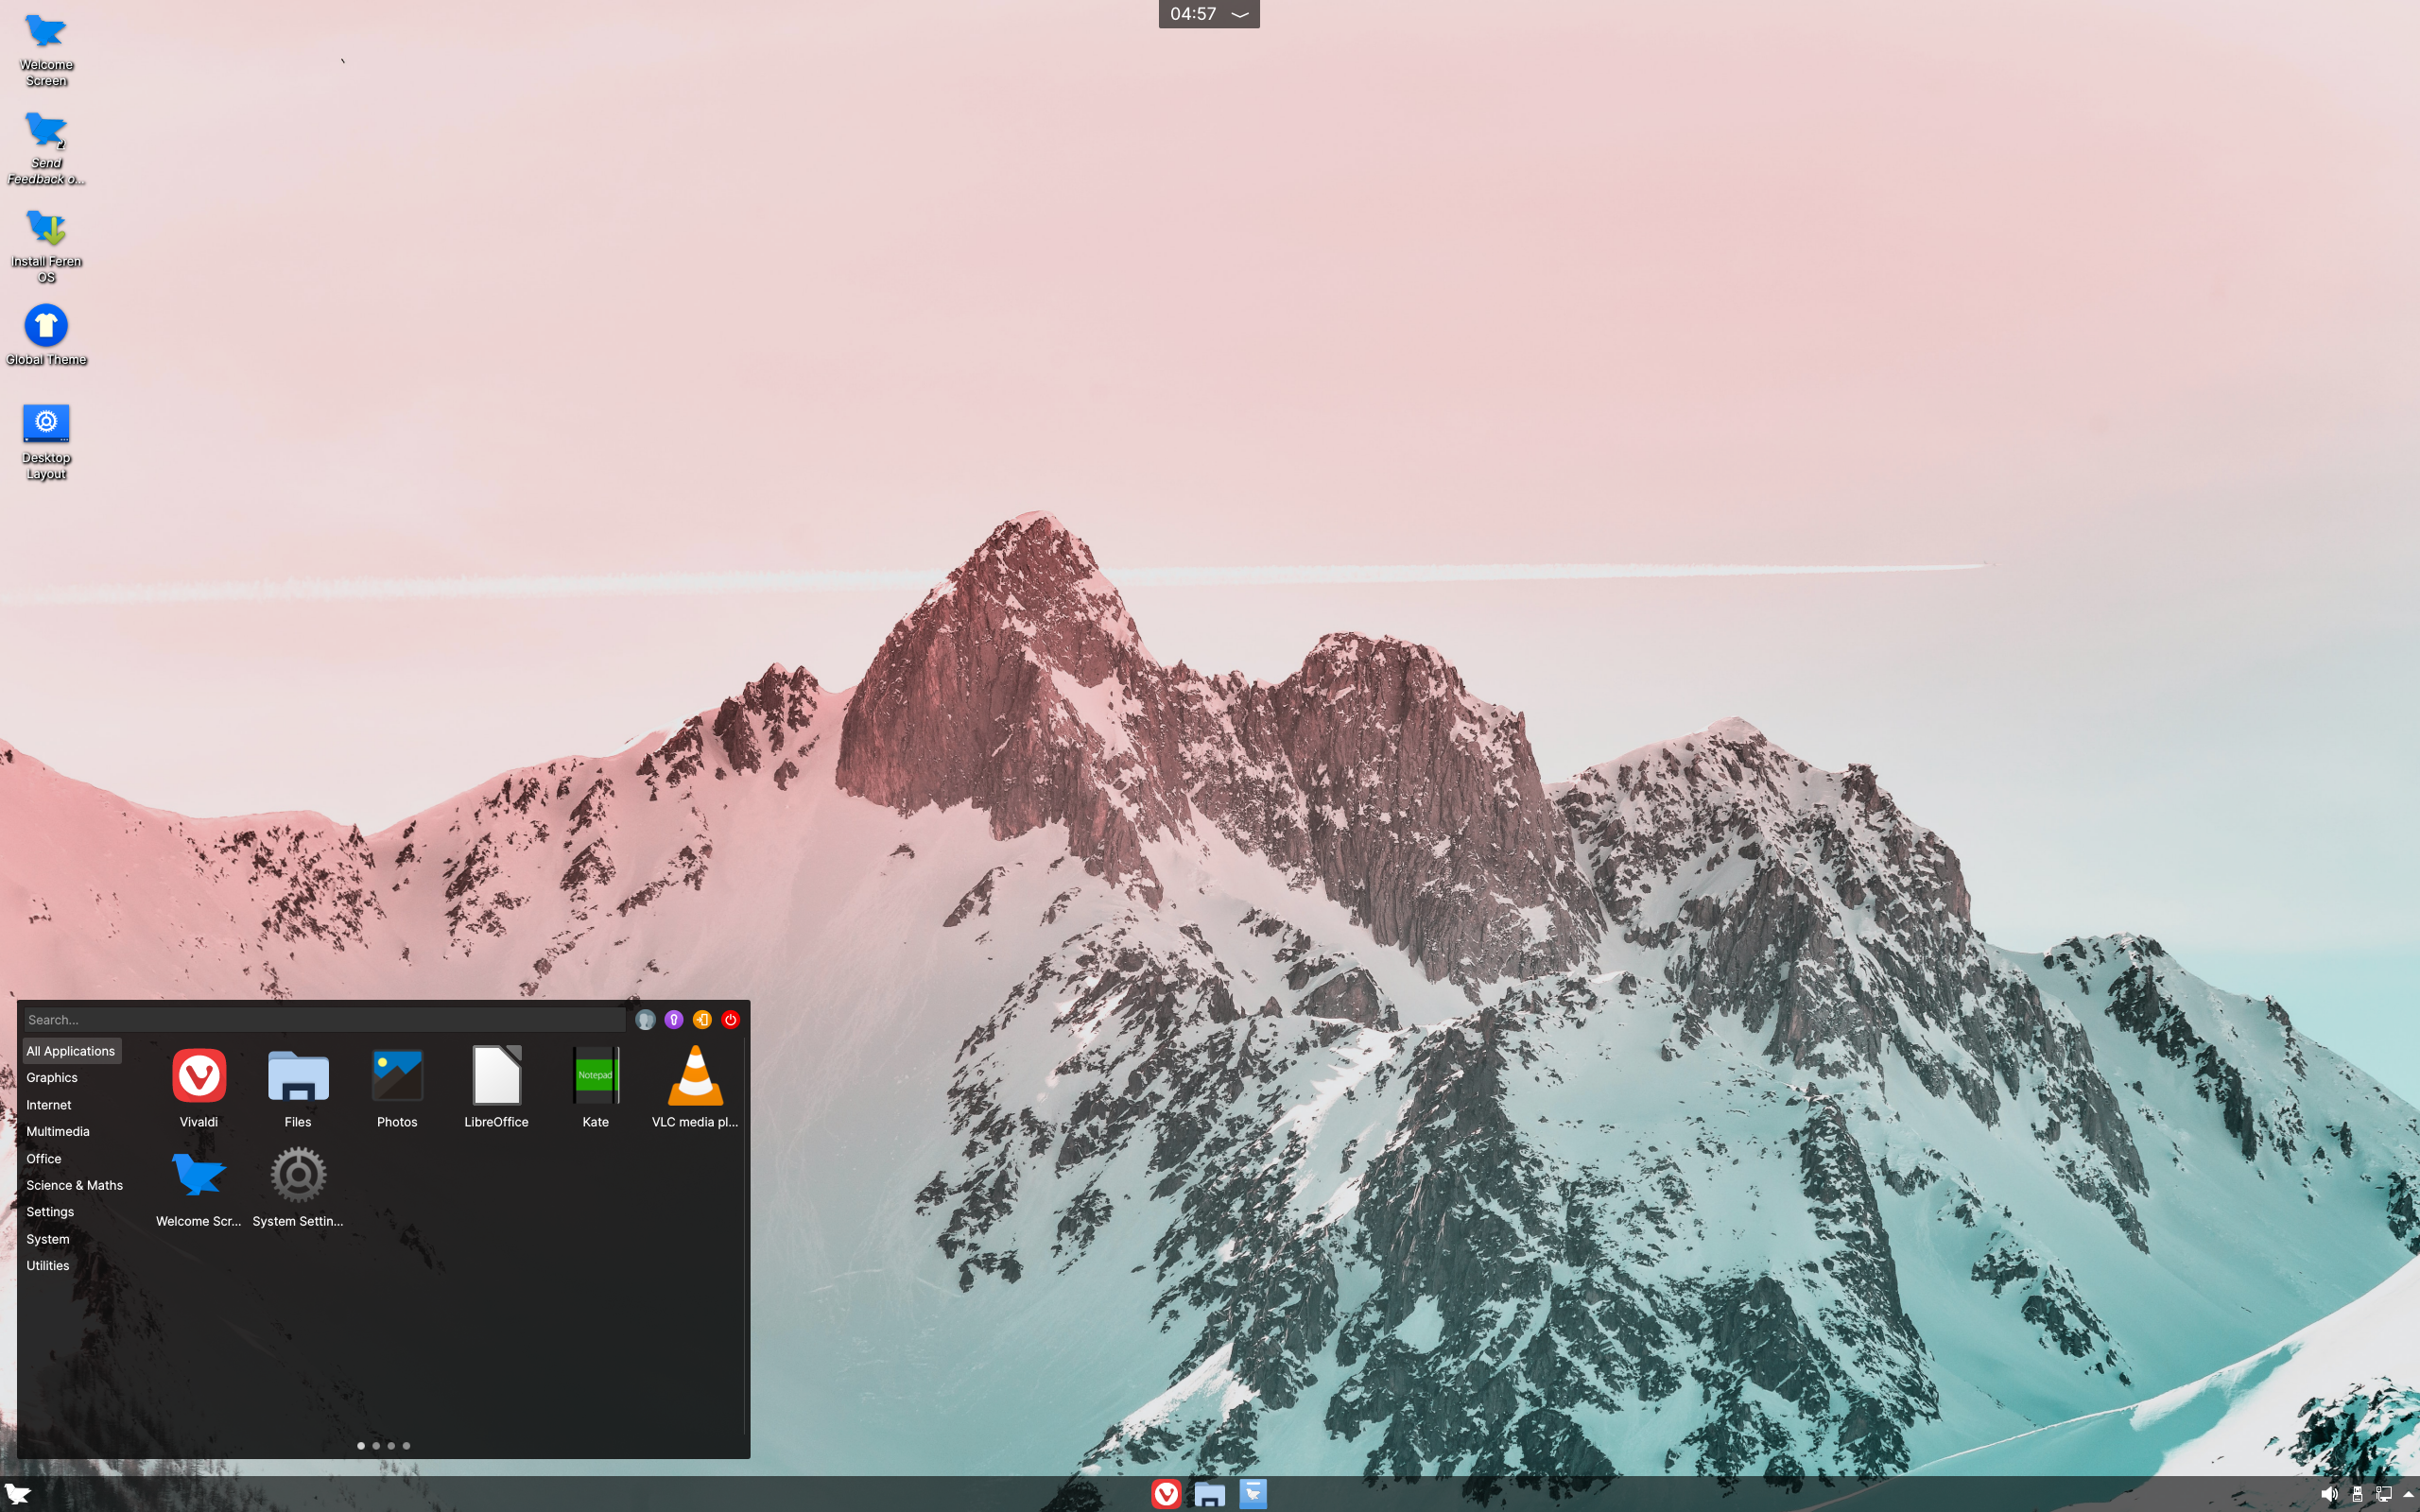Expand the app menu pages indicator
2420x1512 pixels.
pos(383,1446)
